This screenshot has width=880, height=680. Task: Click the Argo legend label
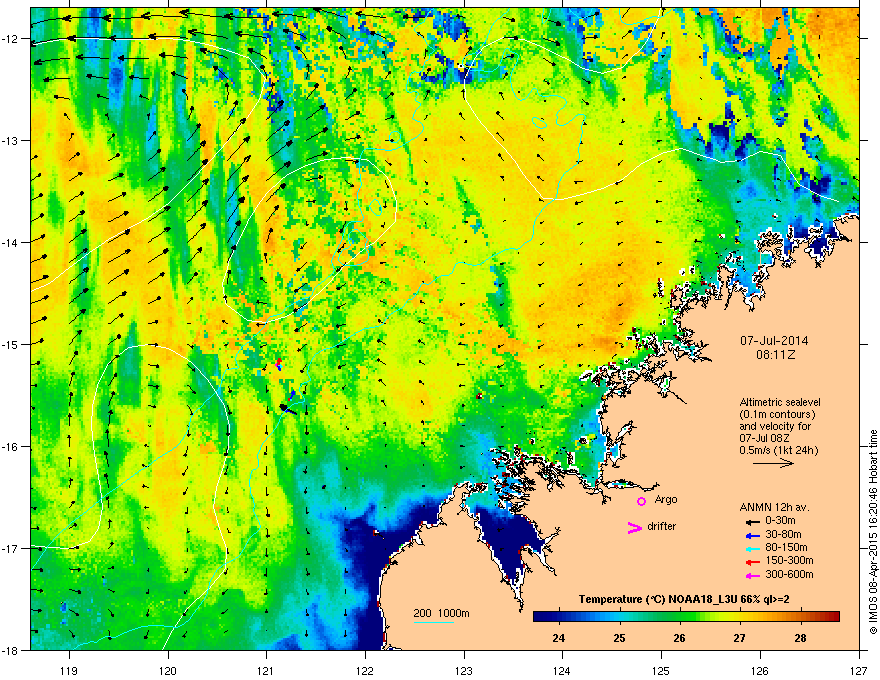[x=666, y=499]
